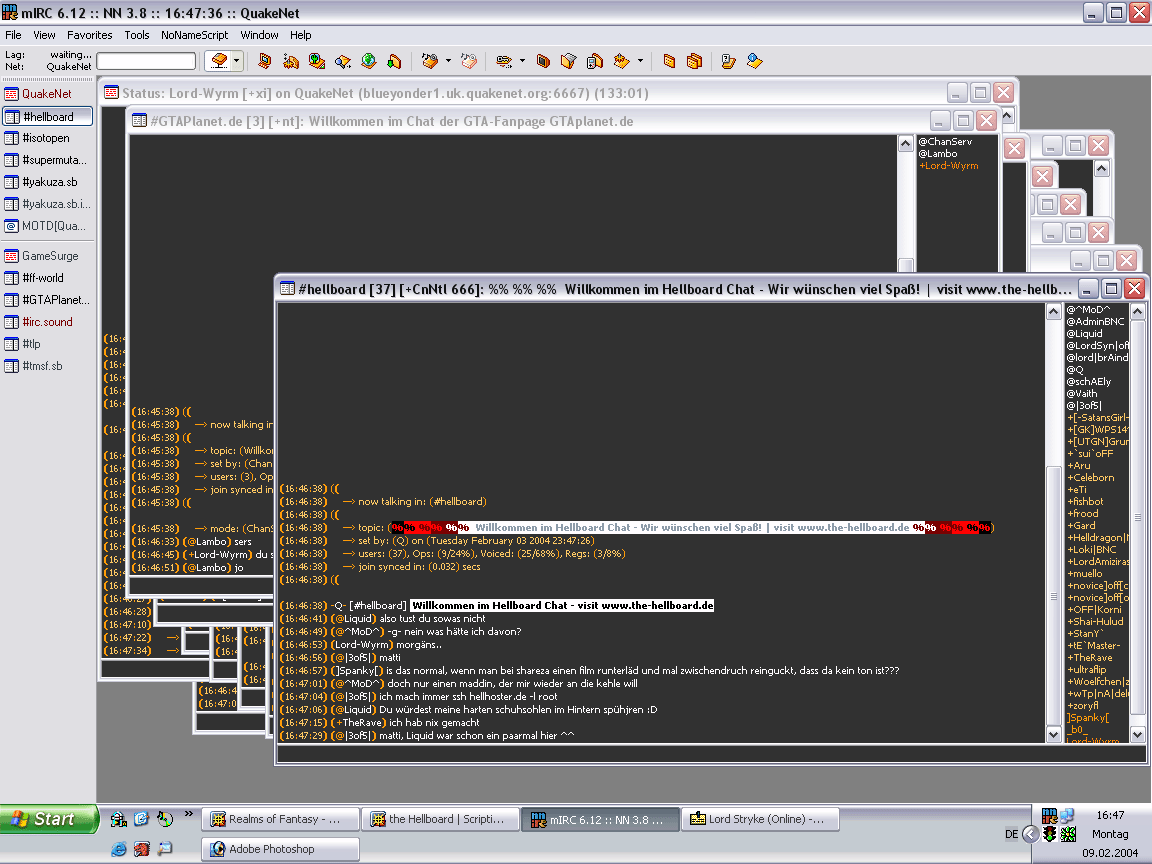1152x864 pixels.
Task: Click the globe icon in the mIRC toolbar
Action: 368,61
